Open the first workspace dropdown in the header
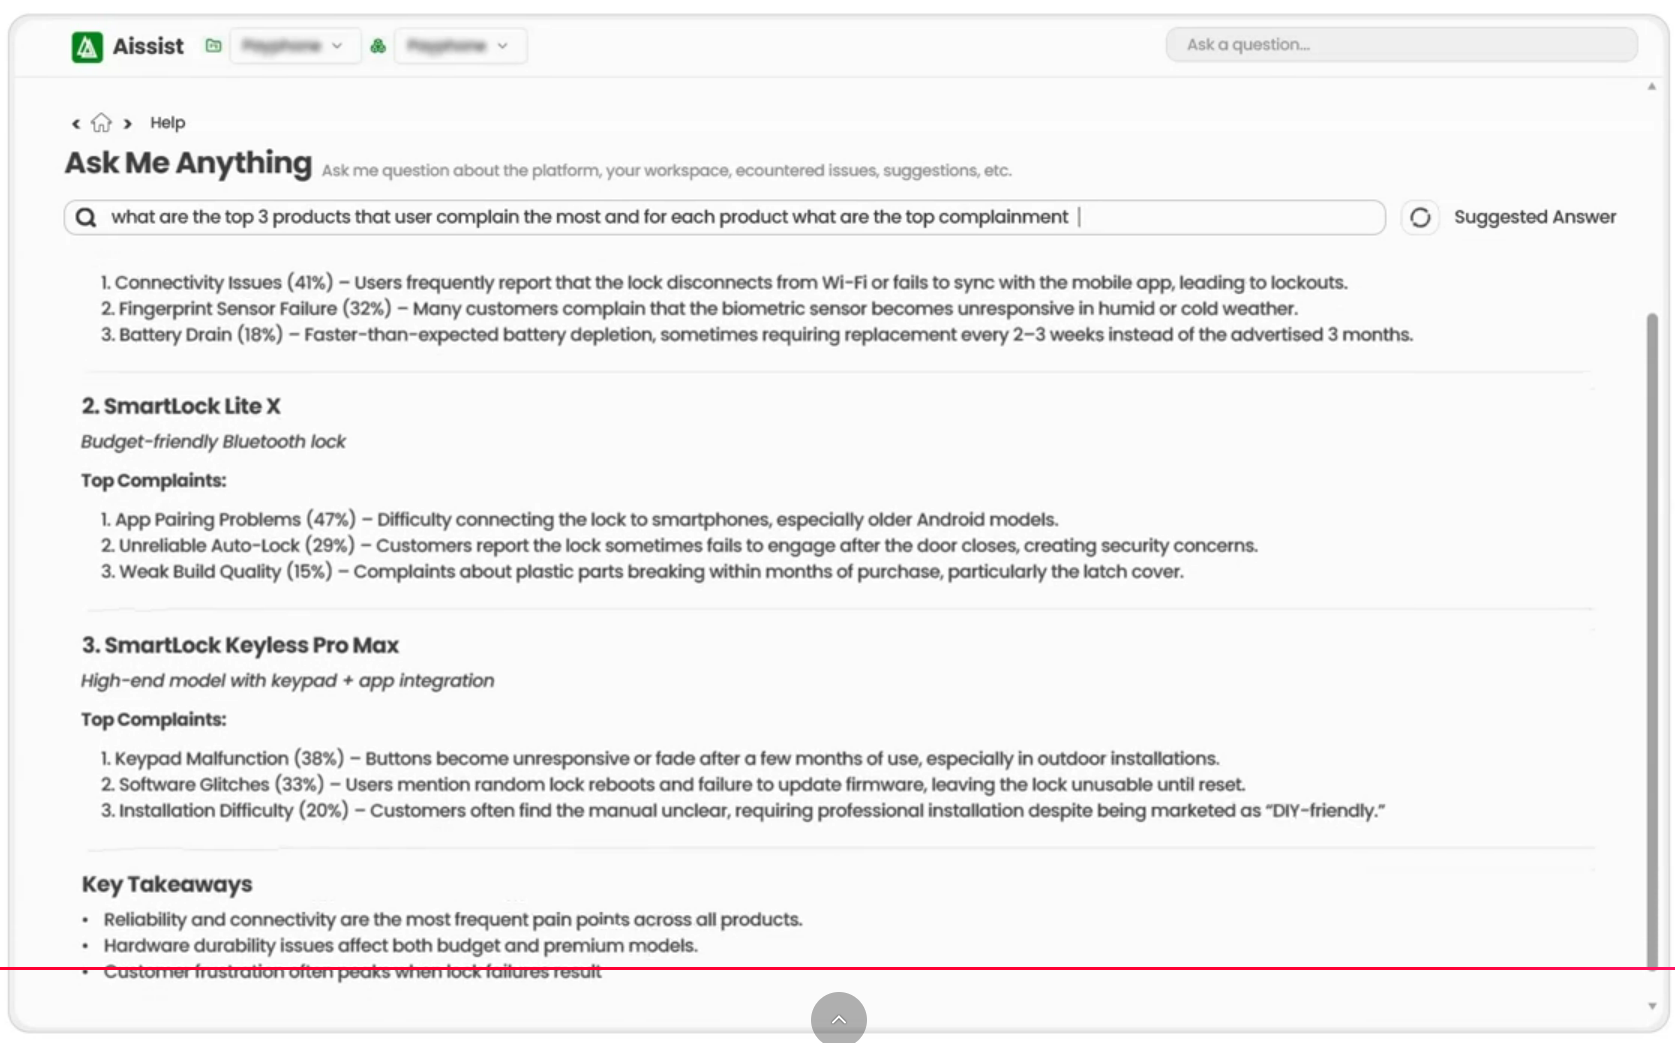 point(294,45)
